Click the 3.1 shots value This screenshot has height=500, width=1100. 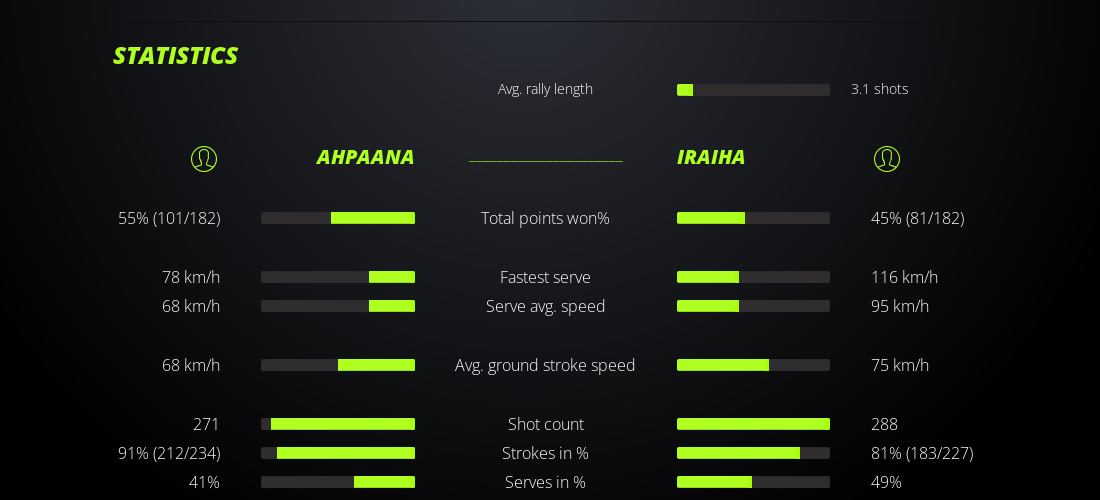point(879,89)
